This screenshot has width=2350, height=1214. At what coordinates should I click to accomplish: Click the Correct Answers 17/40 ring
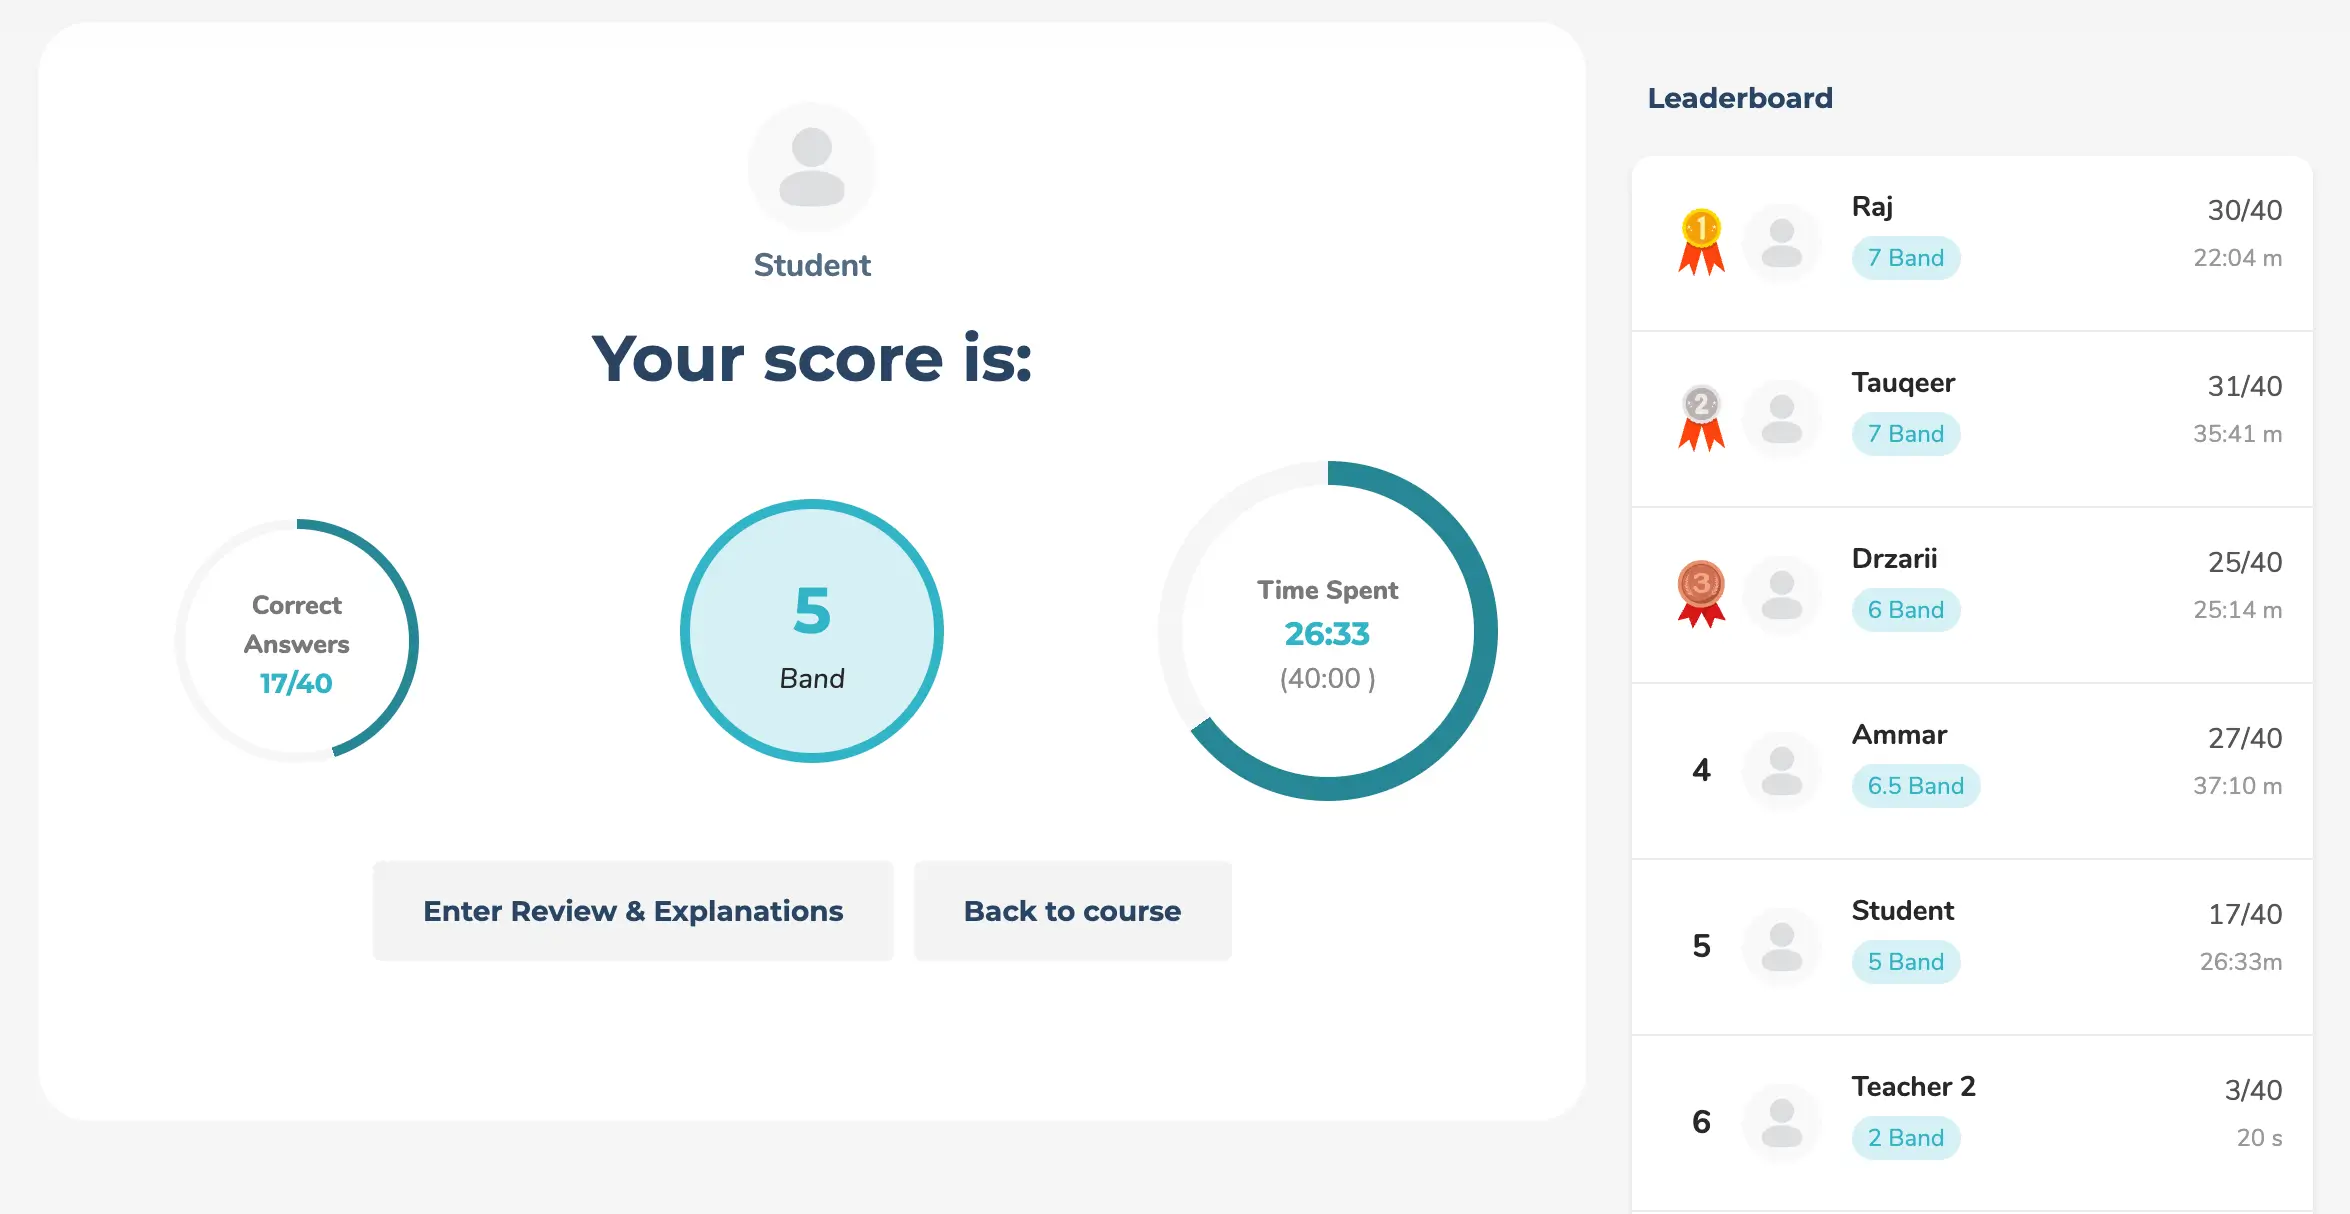(x=297, y=641)
